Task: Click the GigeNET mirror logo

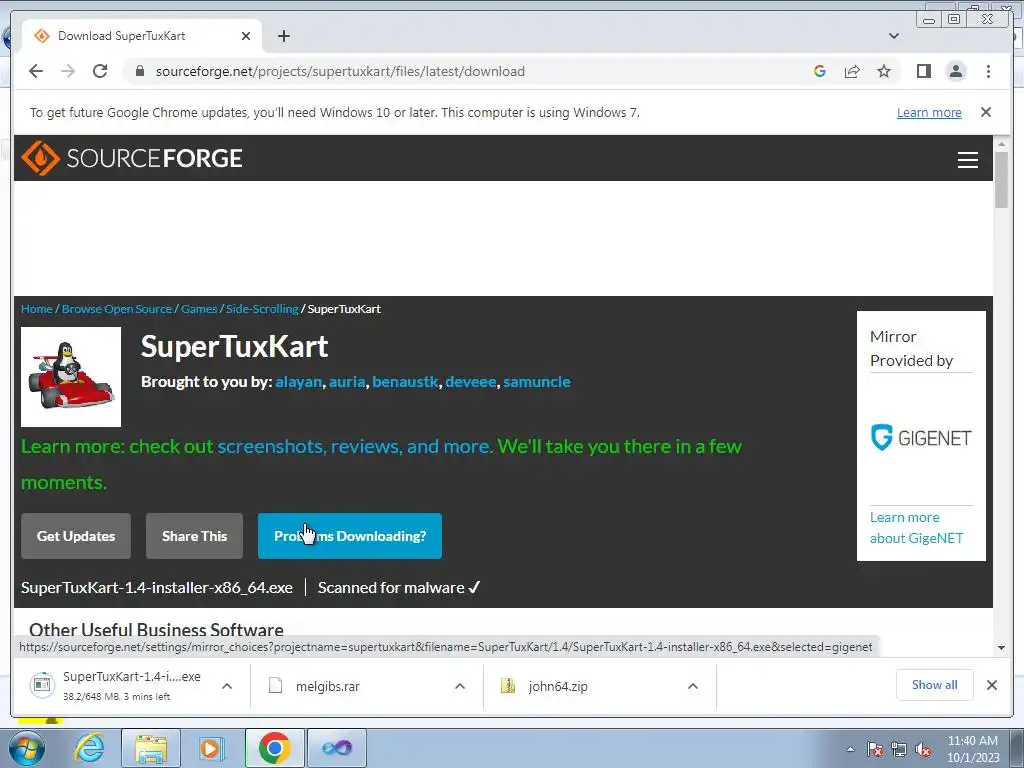Action: pos(921,438)
